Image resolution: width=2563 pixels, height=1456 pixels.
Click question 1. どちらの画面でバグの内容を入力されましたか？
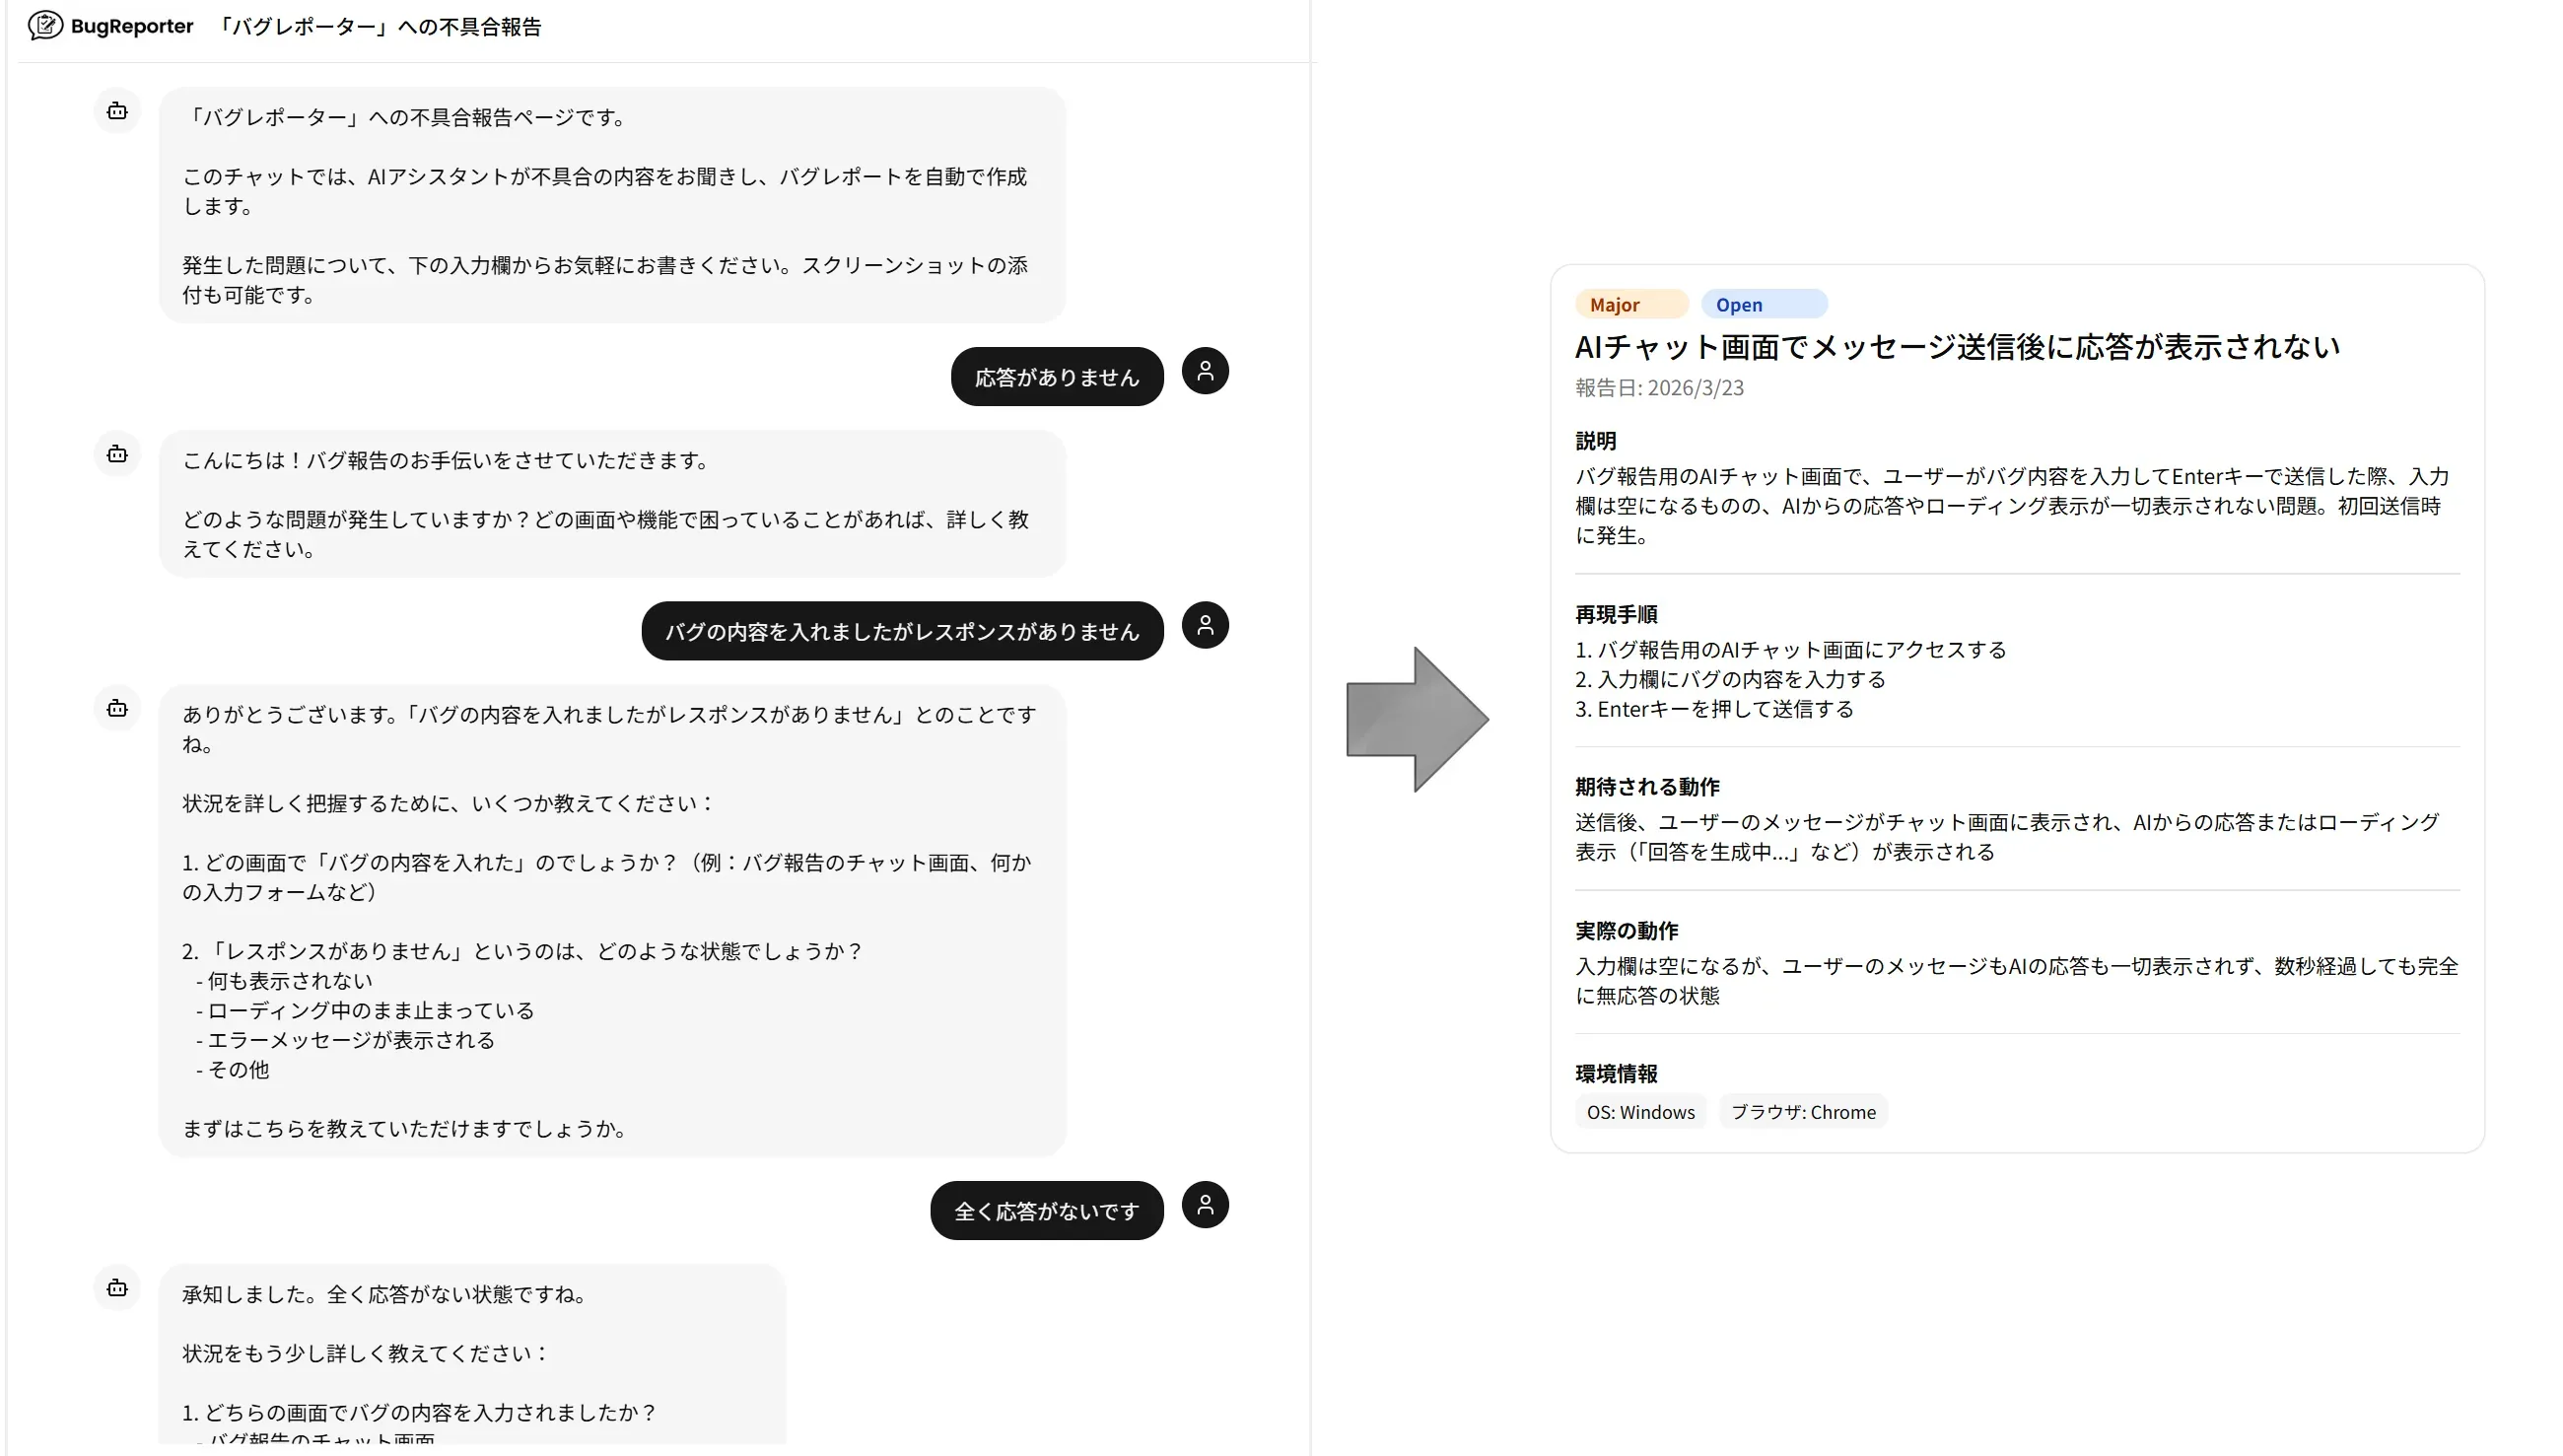point(419,1413)
